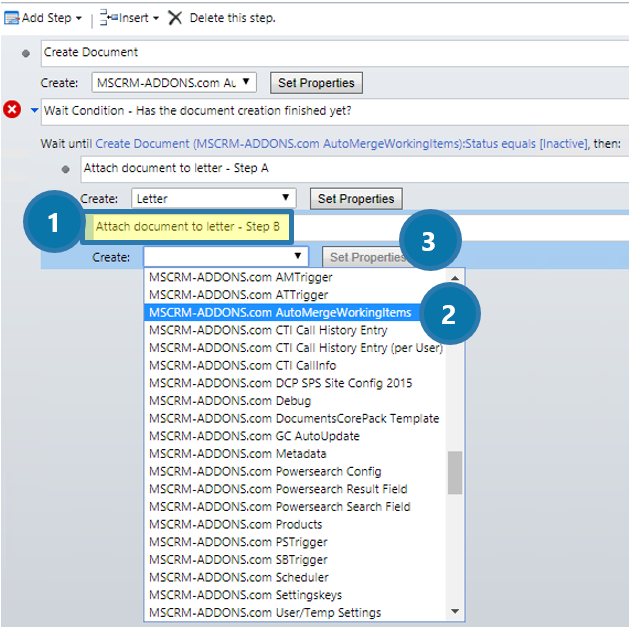Select MSCRM-ADDONS.com Powersearch Search Field

295,507
